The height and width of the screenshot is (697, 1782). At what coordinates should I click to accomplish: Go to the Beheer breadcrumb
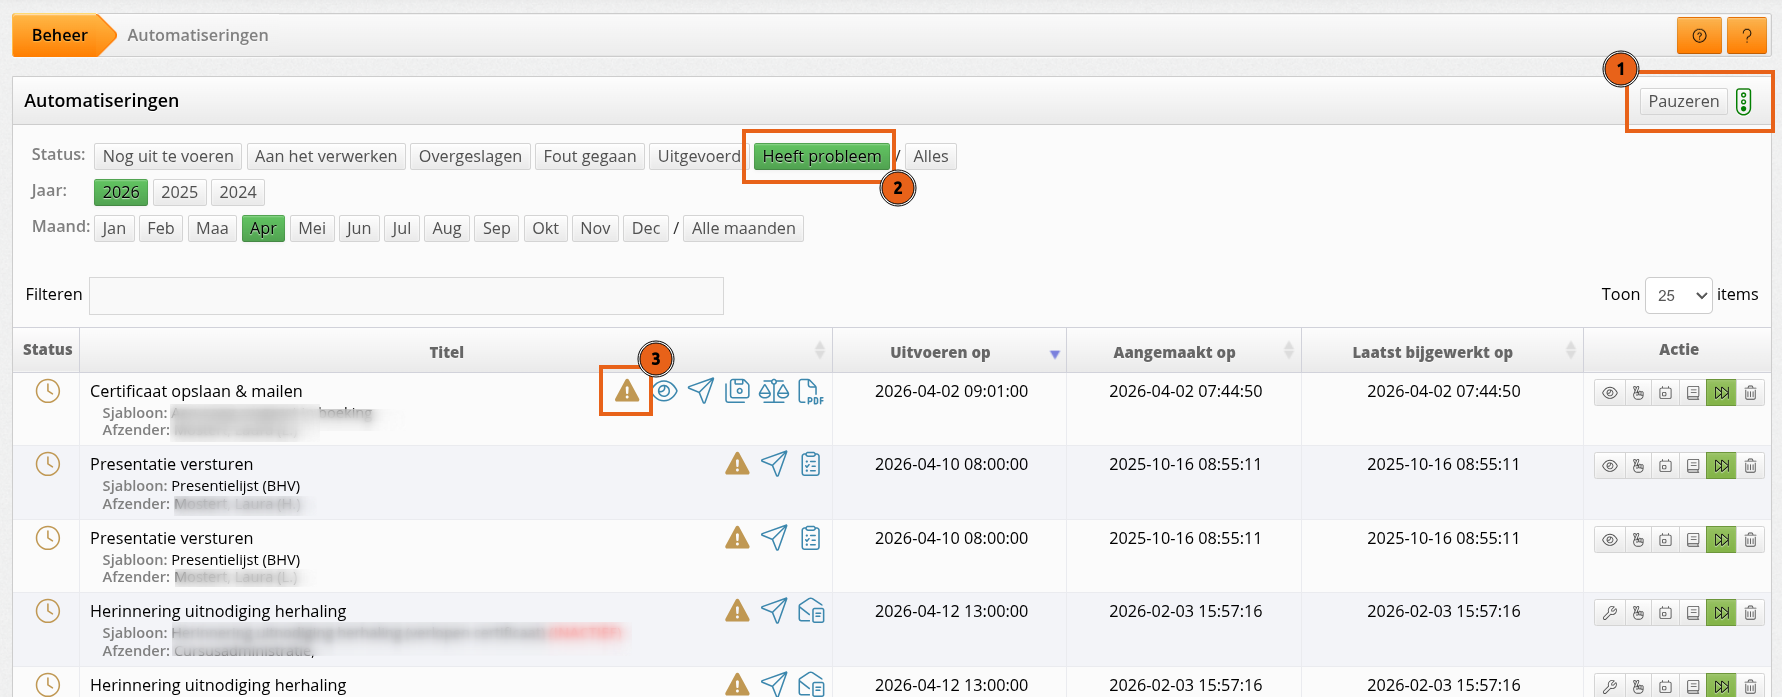click(x=59, y=35)
